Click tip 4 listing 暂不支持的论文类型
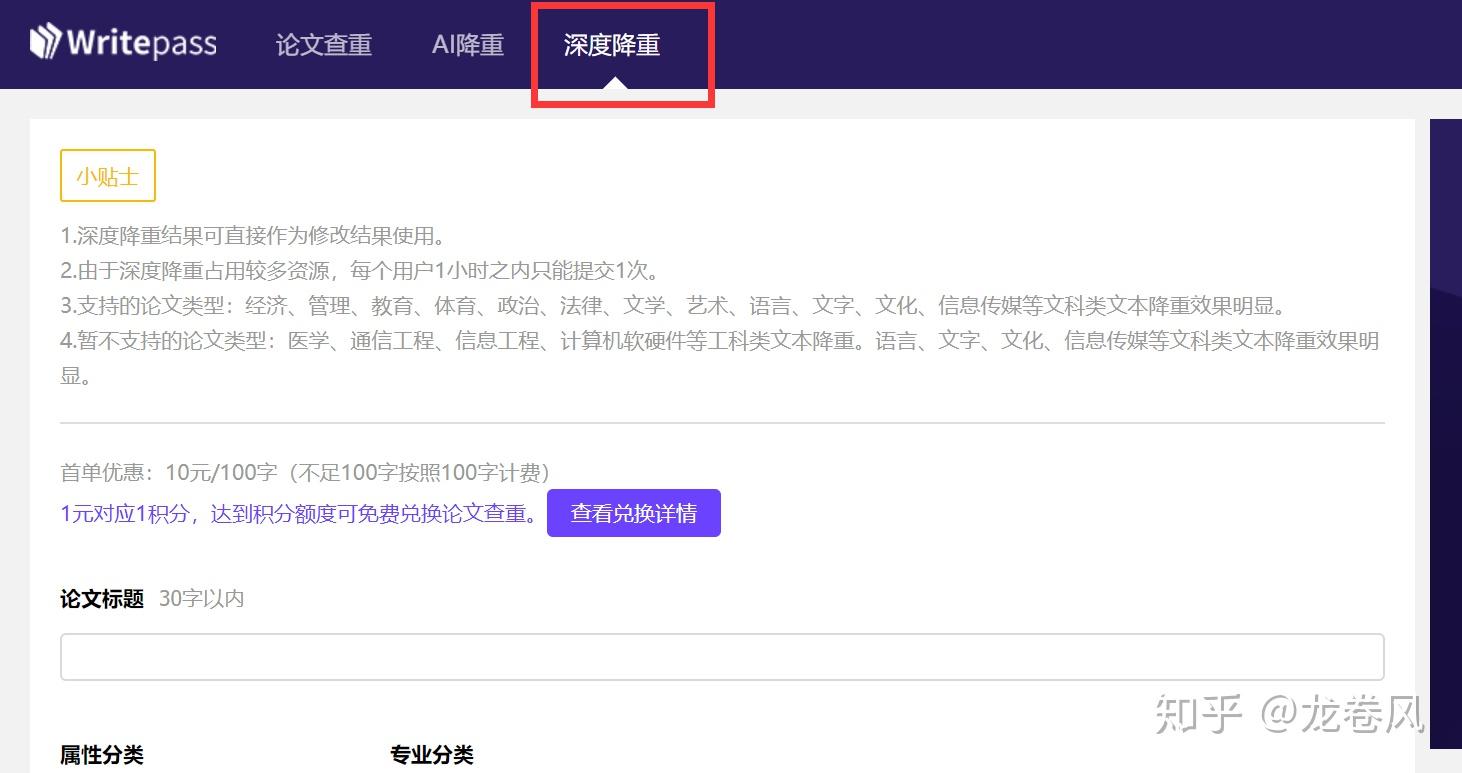This screenshot has width=1462, height=773. [x=720, y=358]
